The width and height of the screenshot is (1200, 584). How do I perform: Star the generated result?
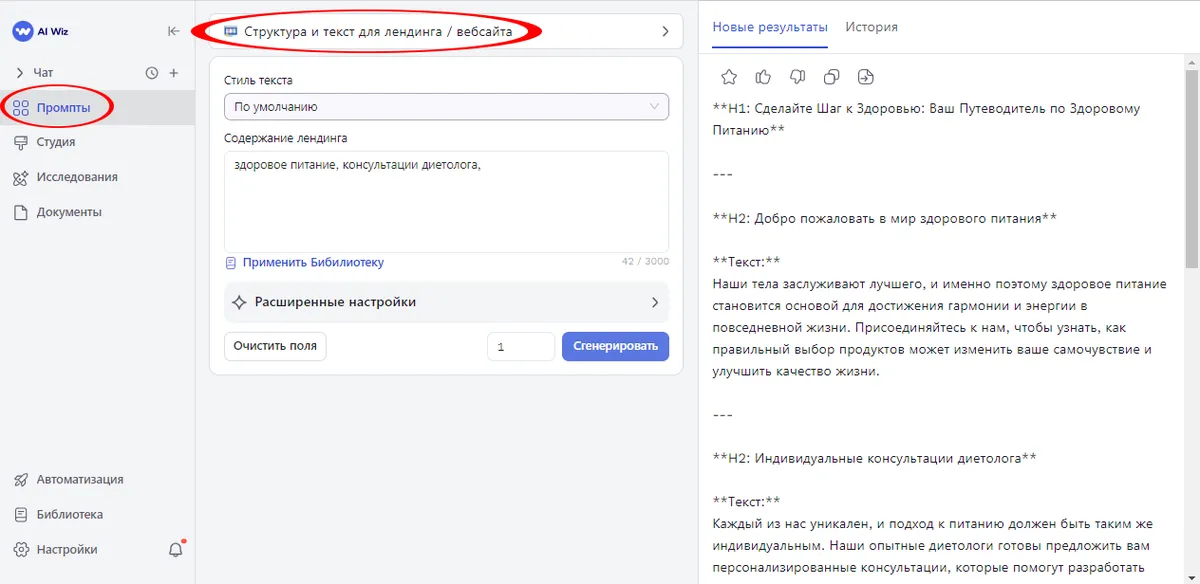point(729,76)
